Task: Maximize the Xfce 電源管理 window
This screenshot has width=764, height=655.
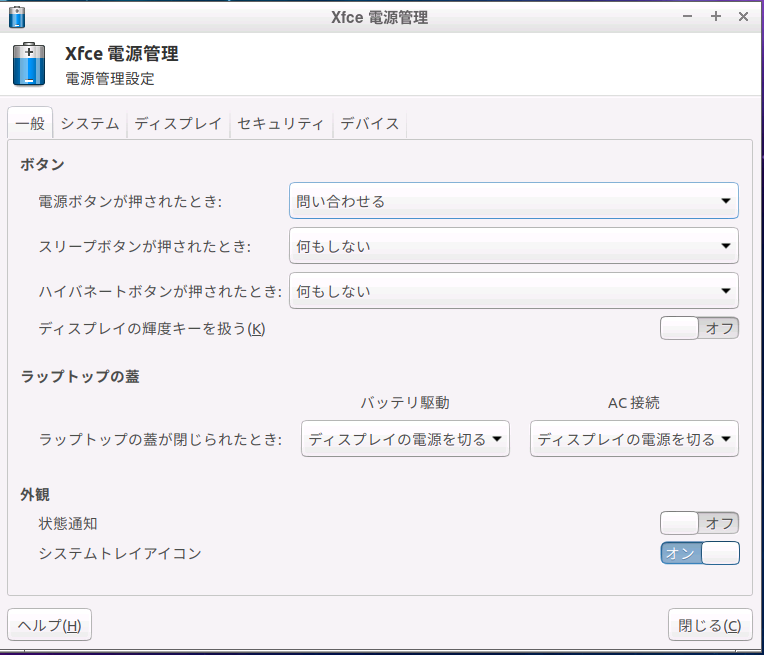Action: (716, 17)
